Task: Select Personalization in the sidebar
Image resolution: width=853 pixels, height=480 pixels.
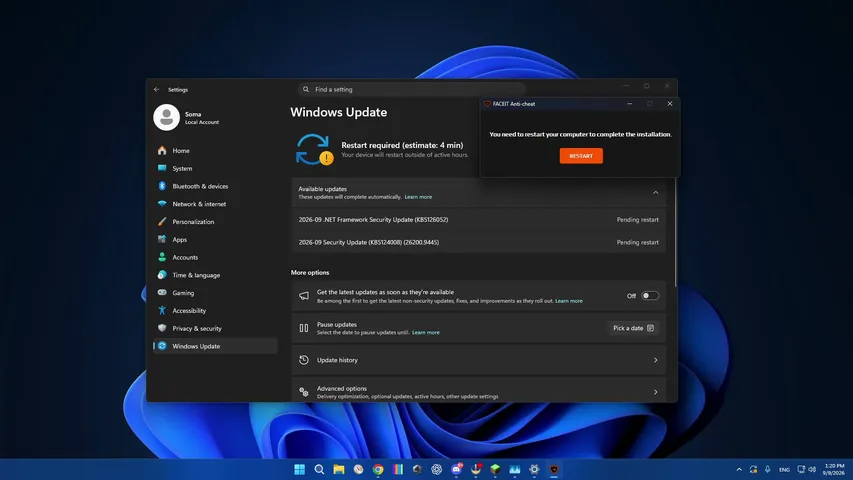Action: click(x=215, y=221)
